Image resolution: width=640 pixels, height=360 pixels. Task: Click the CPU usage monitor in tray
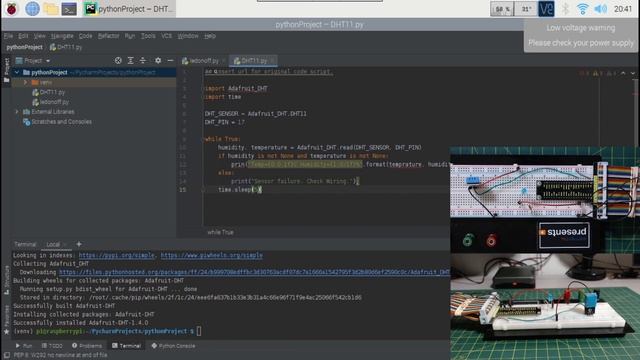pyautogui.click(x=502, y=9)
